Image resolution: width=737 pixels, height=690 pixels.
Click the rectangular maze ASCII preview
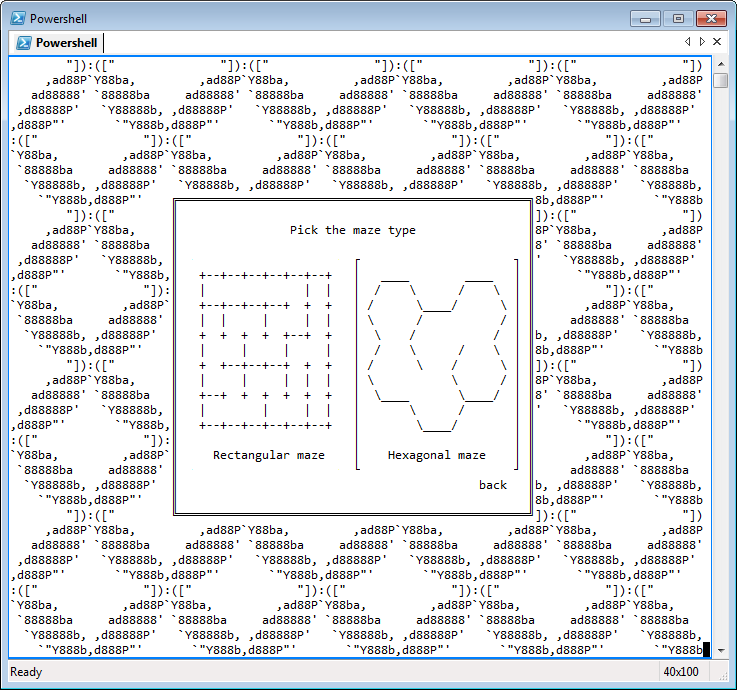265,350
